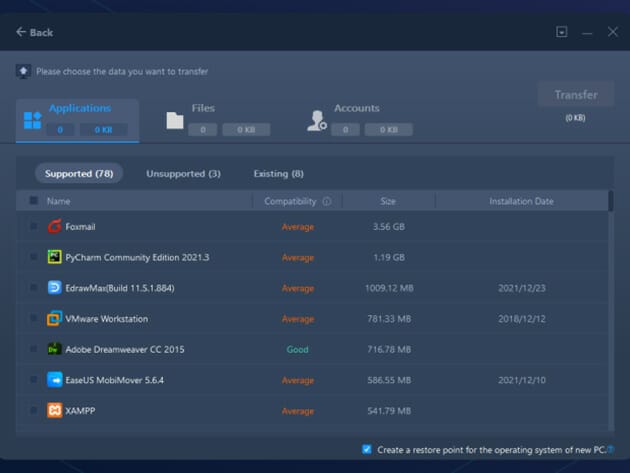Go Back to the previous screen
The height and width of the screenshot is (473, 630).
tap(34, 32)
